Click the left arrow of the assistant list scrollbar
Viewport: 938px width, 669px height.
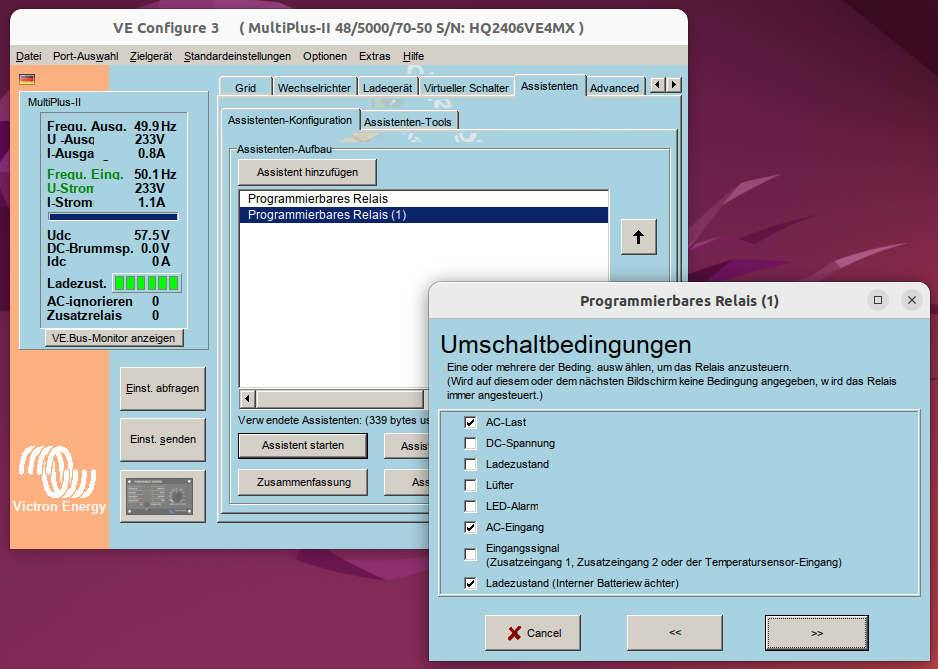click(x=247, y=398)
